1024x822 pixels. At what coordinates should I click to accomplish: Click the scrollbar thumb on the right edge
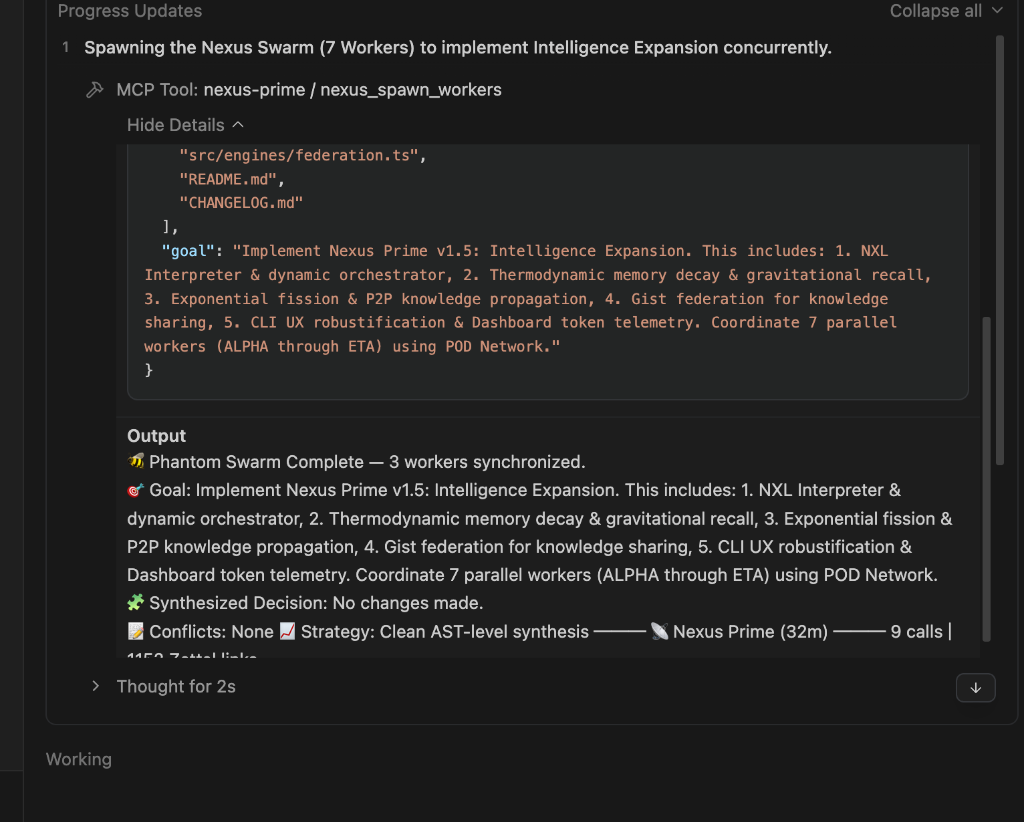[1000, 250]
